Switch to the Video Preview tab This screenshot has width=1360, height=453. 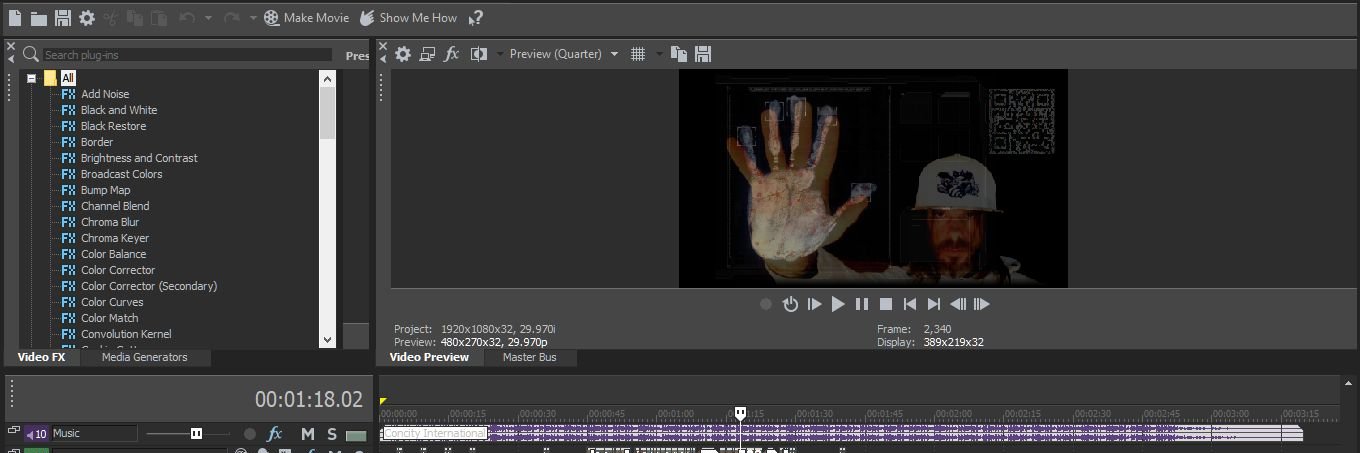click(x=429, y=357)
